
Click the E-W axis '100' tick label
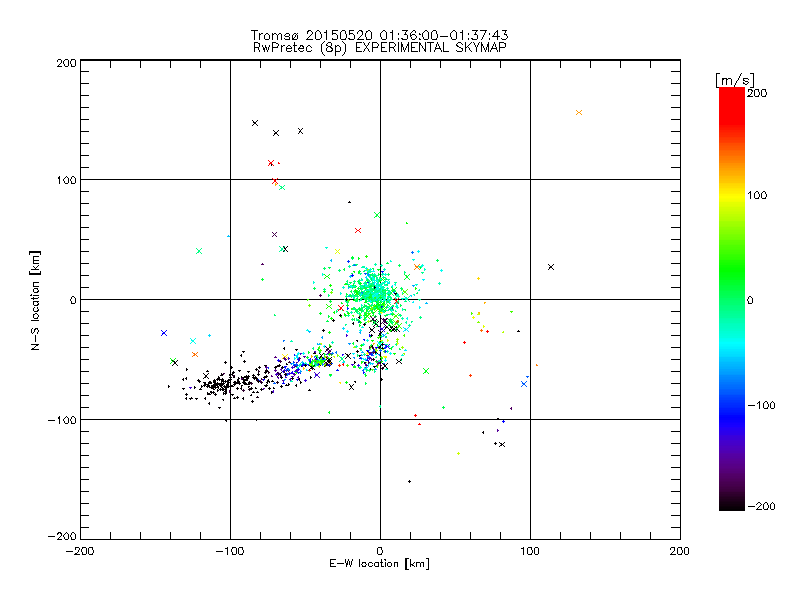click(530, 551)
